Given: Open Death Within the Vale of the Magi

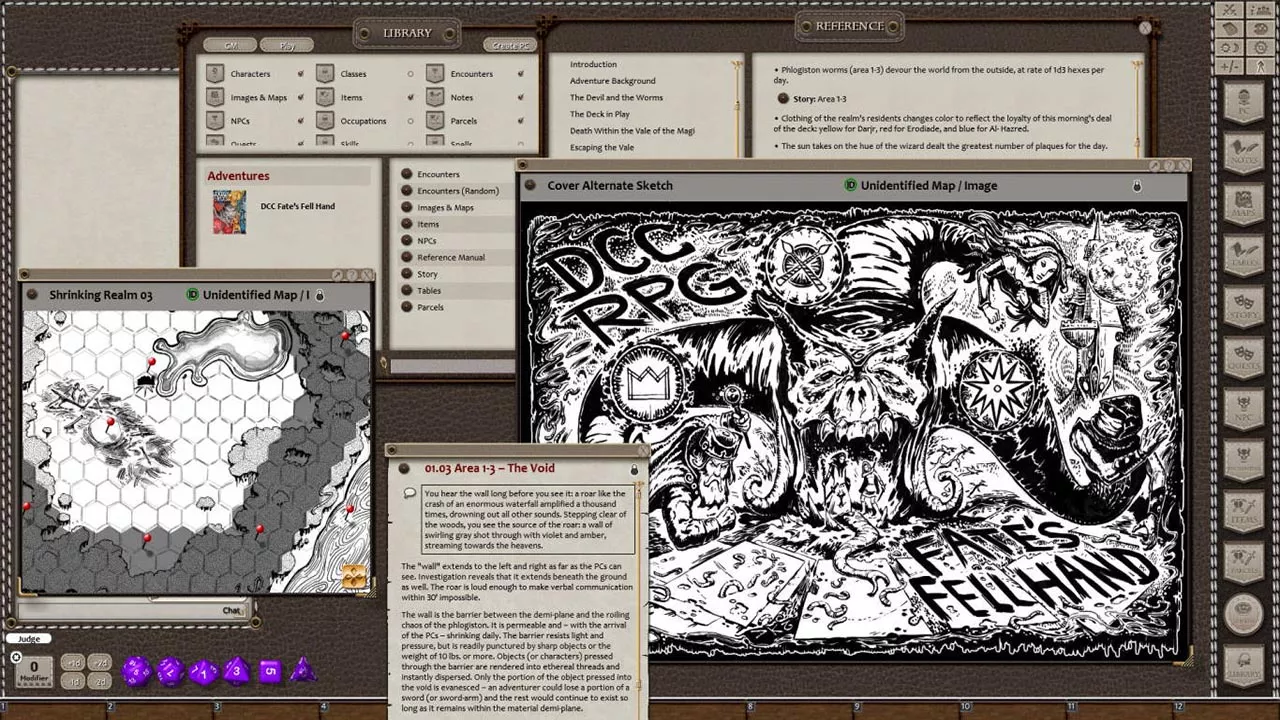Looking at the screenshot, I should point(632,131).
